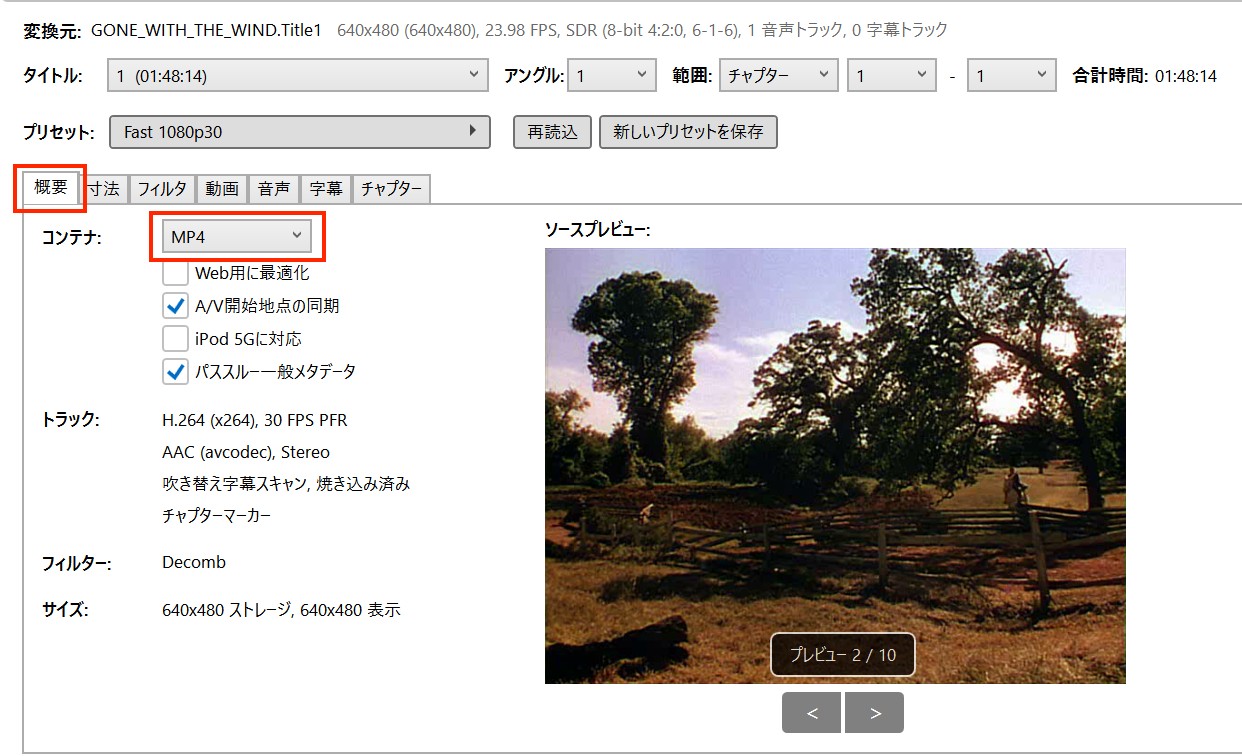Click the プレビュー 2 / 10 label
Screen dimensions: 1242x756
click(x=843, y=655)
